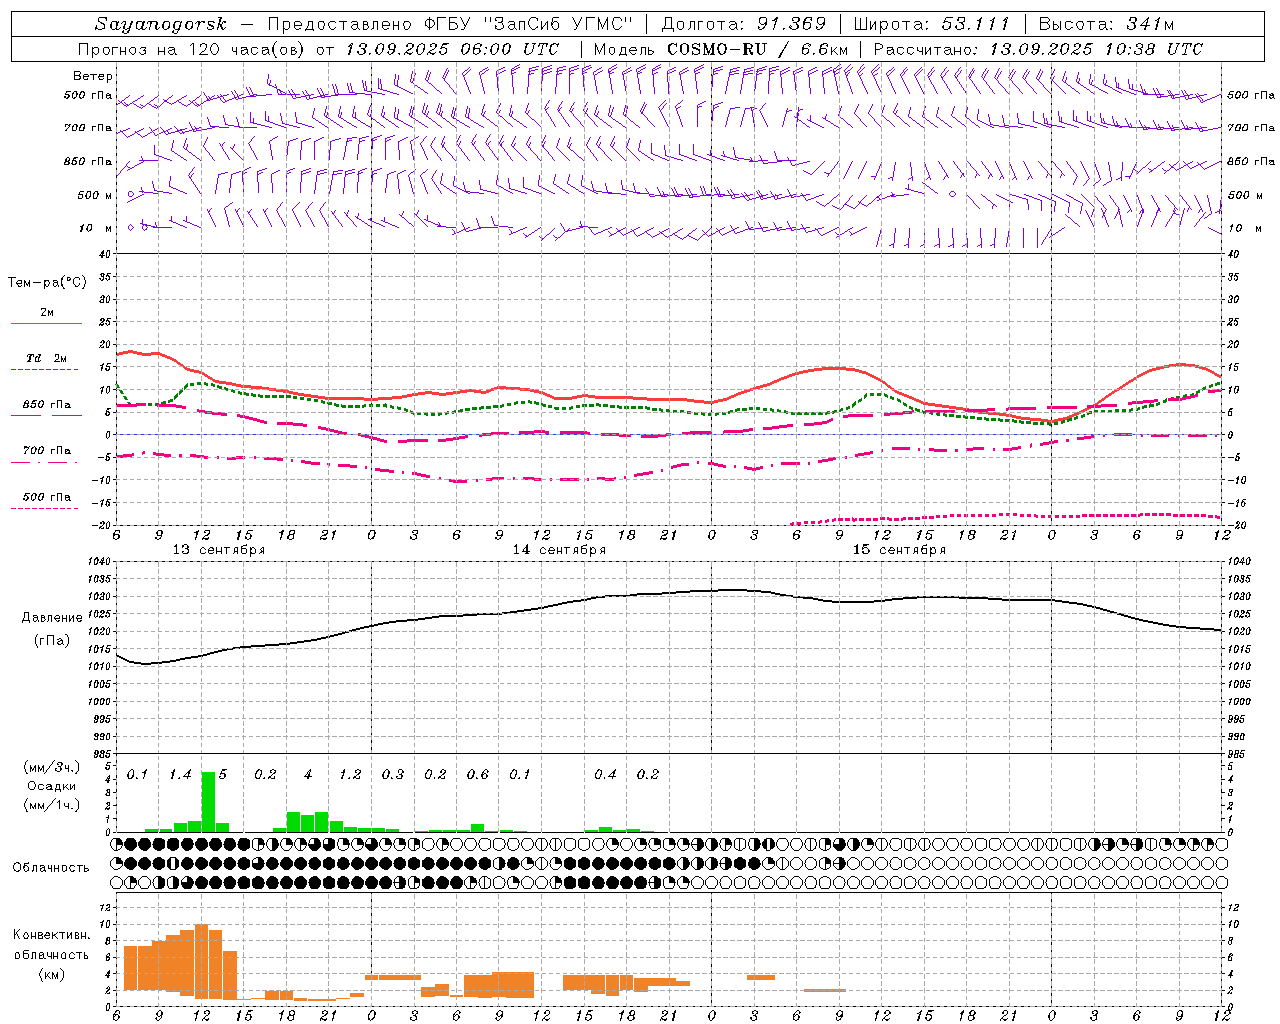Click the '14 сентября' date label
The width and height of the screenshot is (1280, 1024).
559,550
